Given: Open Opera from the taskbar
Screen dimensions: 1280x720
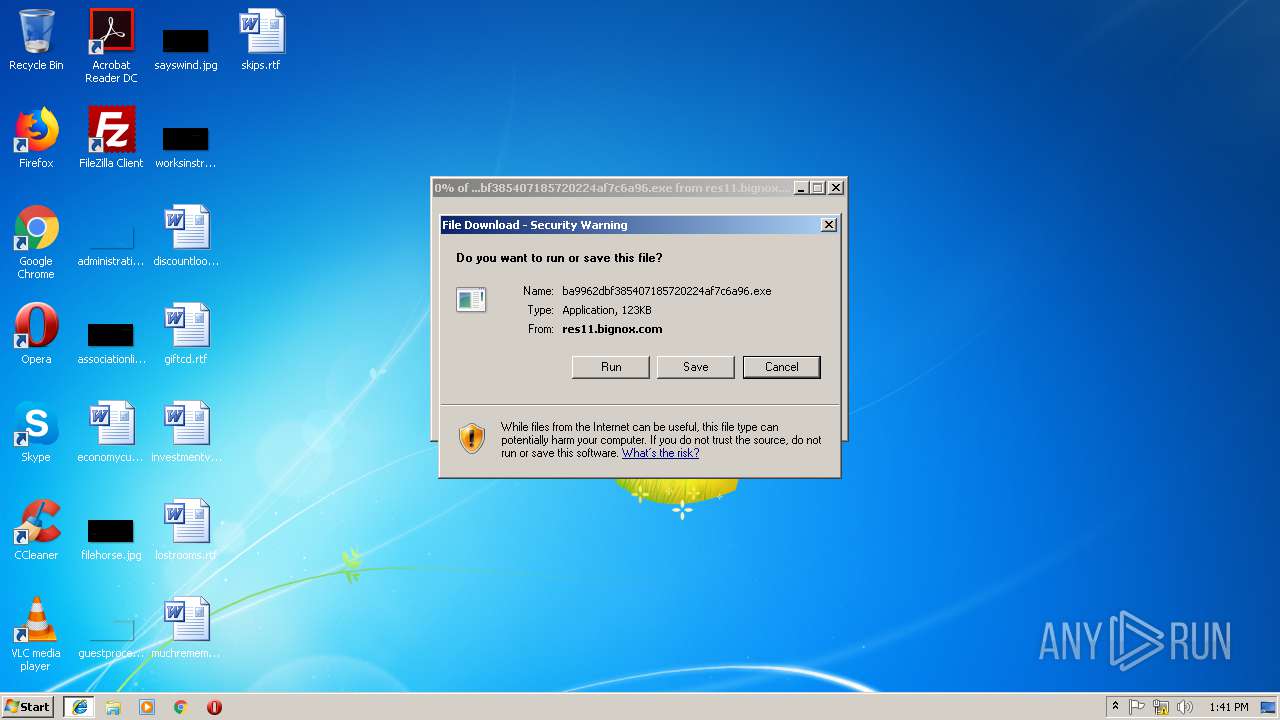Looking at the screenshot, I should (x=214, y=707).
